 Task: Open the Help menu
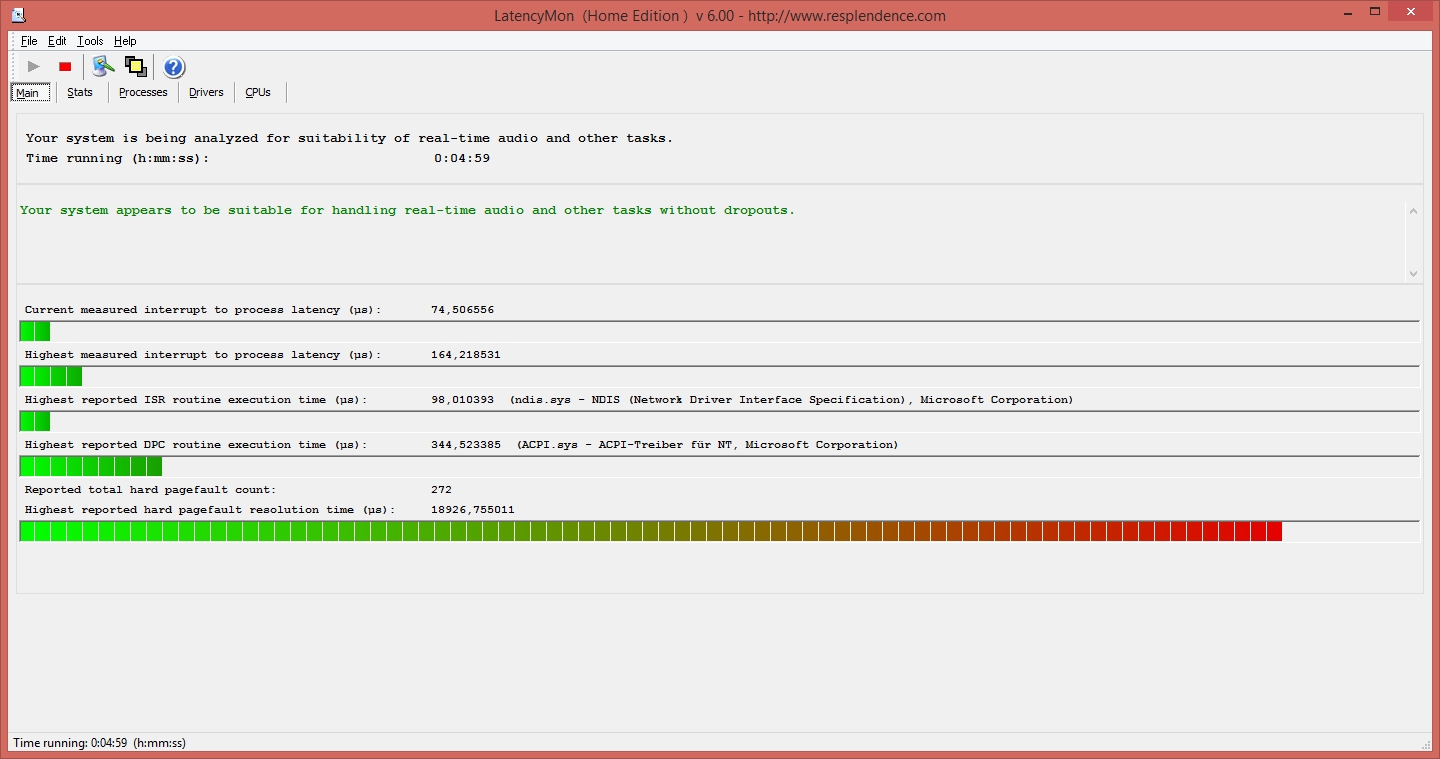pyautogui.click(x=125, y=41)
